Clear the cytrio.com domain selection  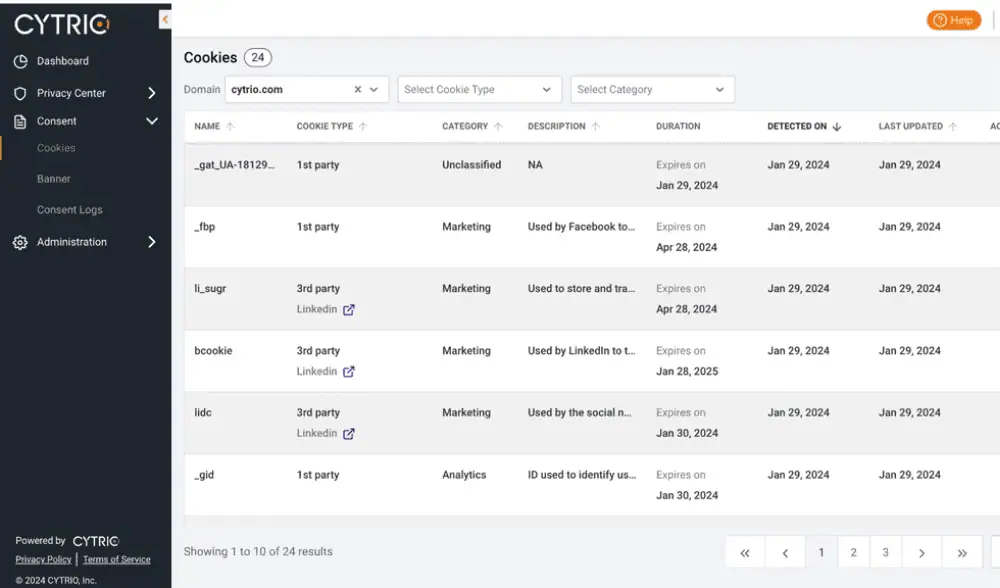tap(358, 90)
